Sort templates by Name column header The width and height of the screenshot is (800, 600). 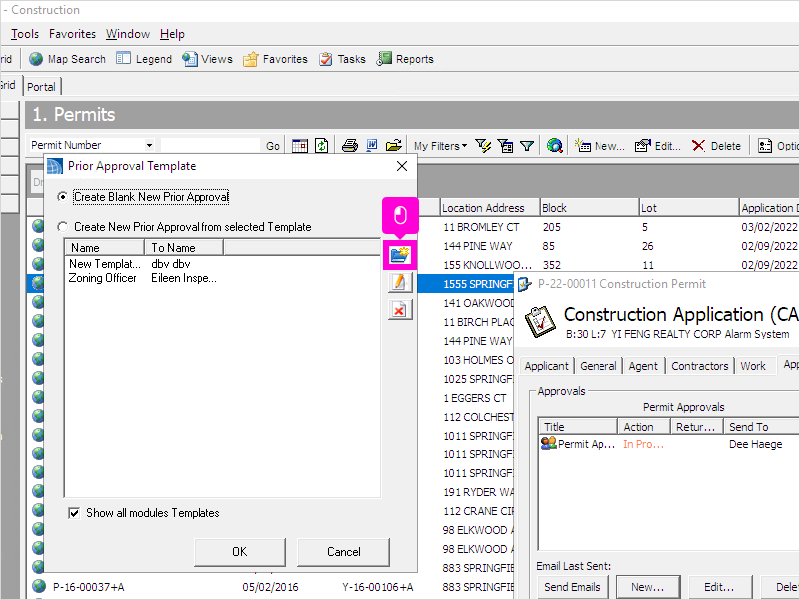[105, 247]
